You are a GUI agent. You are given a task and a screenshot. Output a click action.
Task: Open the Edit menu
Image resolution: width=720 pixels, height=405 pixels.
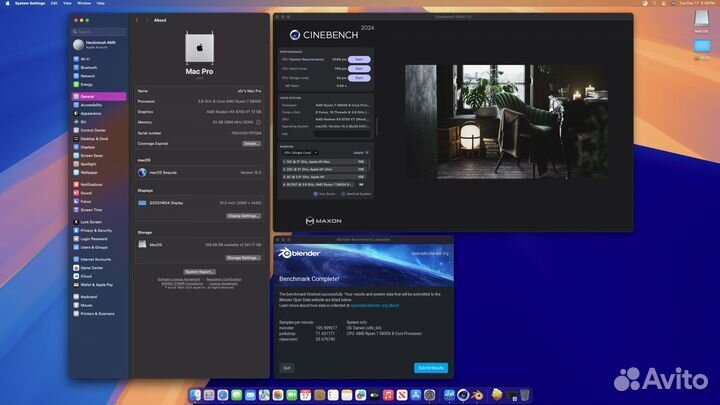click(x=54, y=3)
